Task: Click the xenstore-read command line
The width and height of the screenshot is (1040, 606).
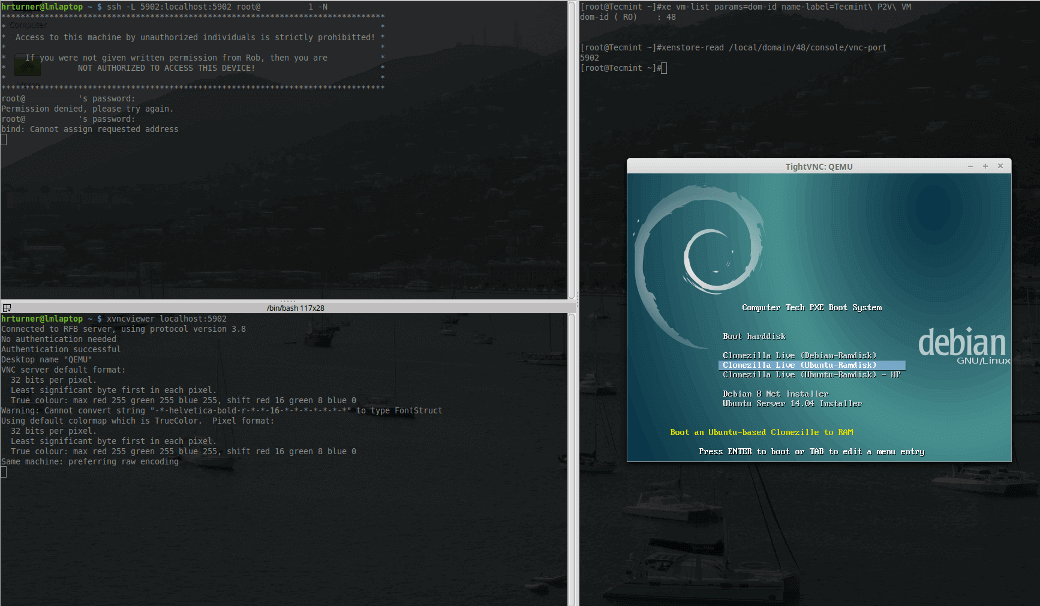Action: point(770,47)
